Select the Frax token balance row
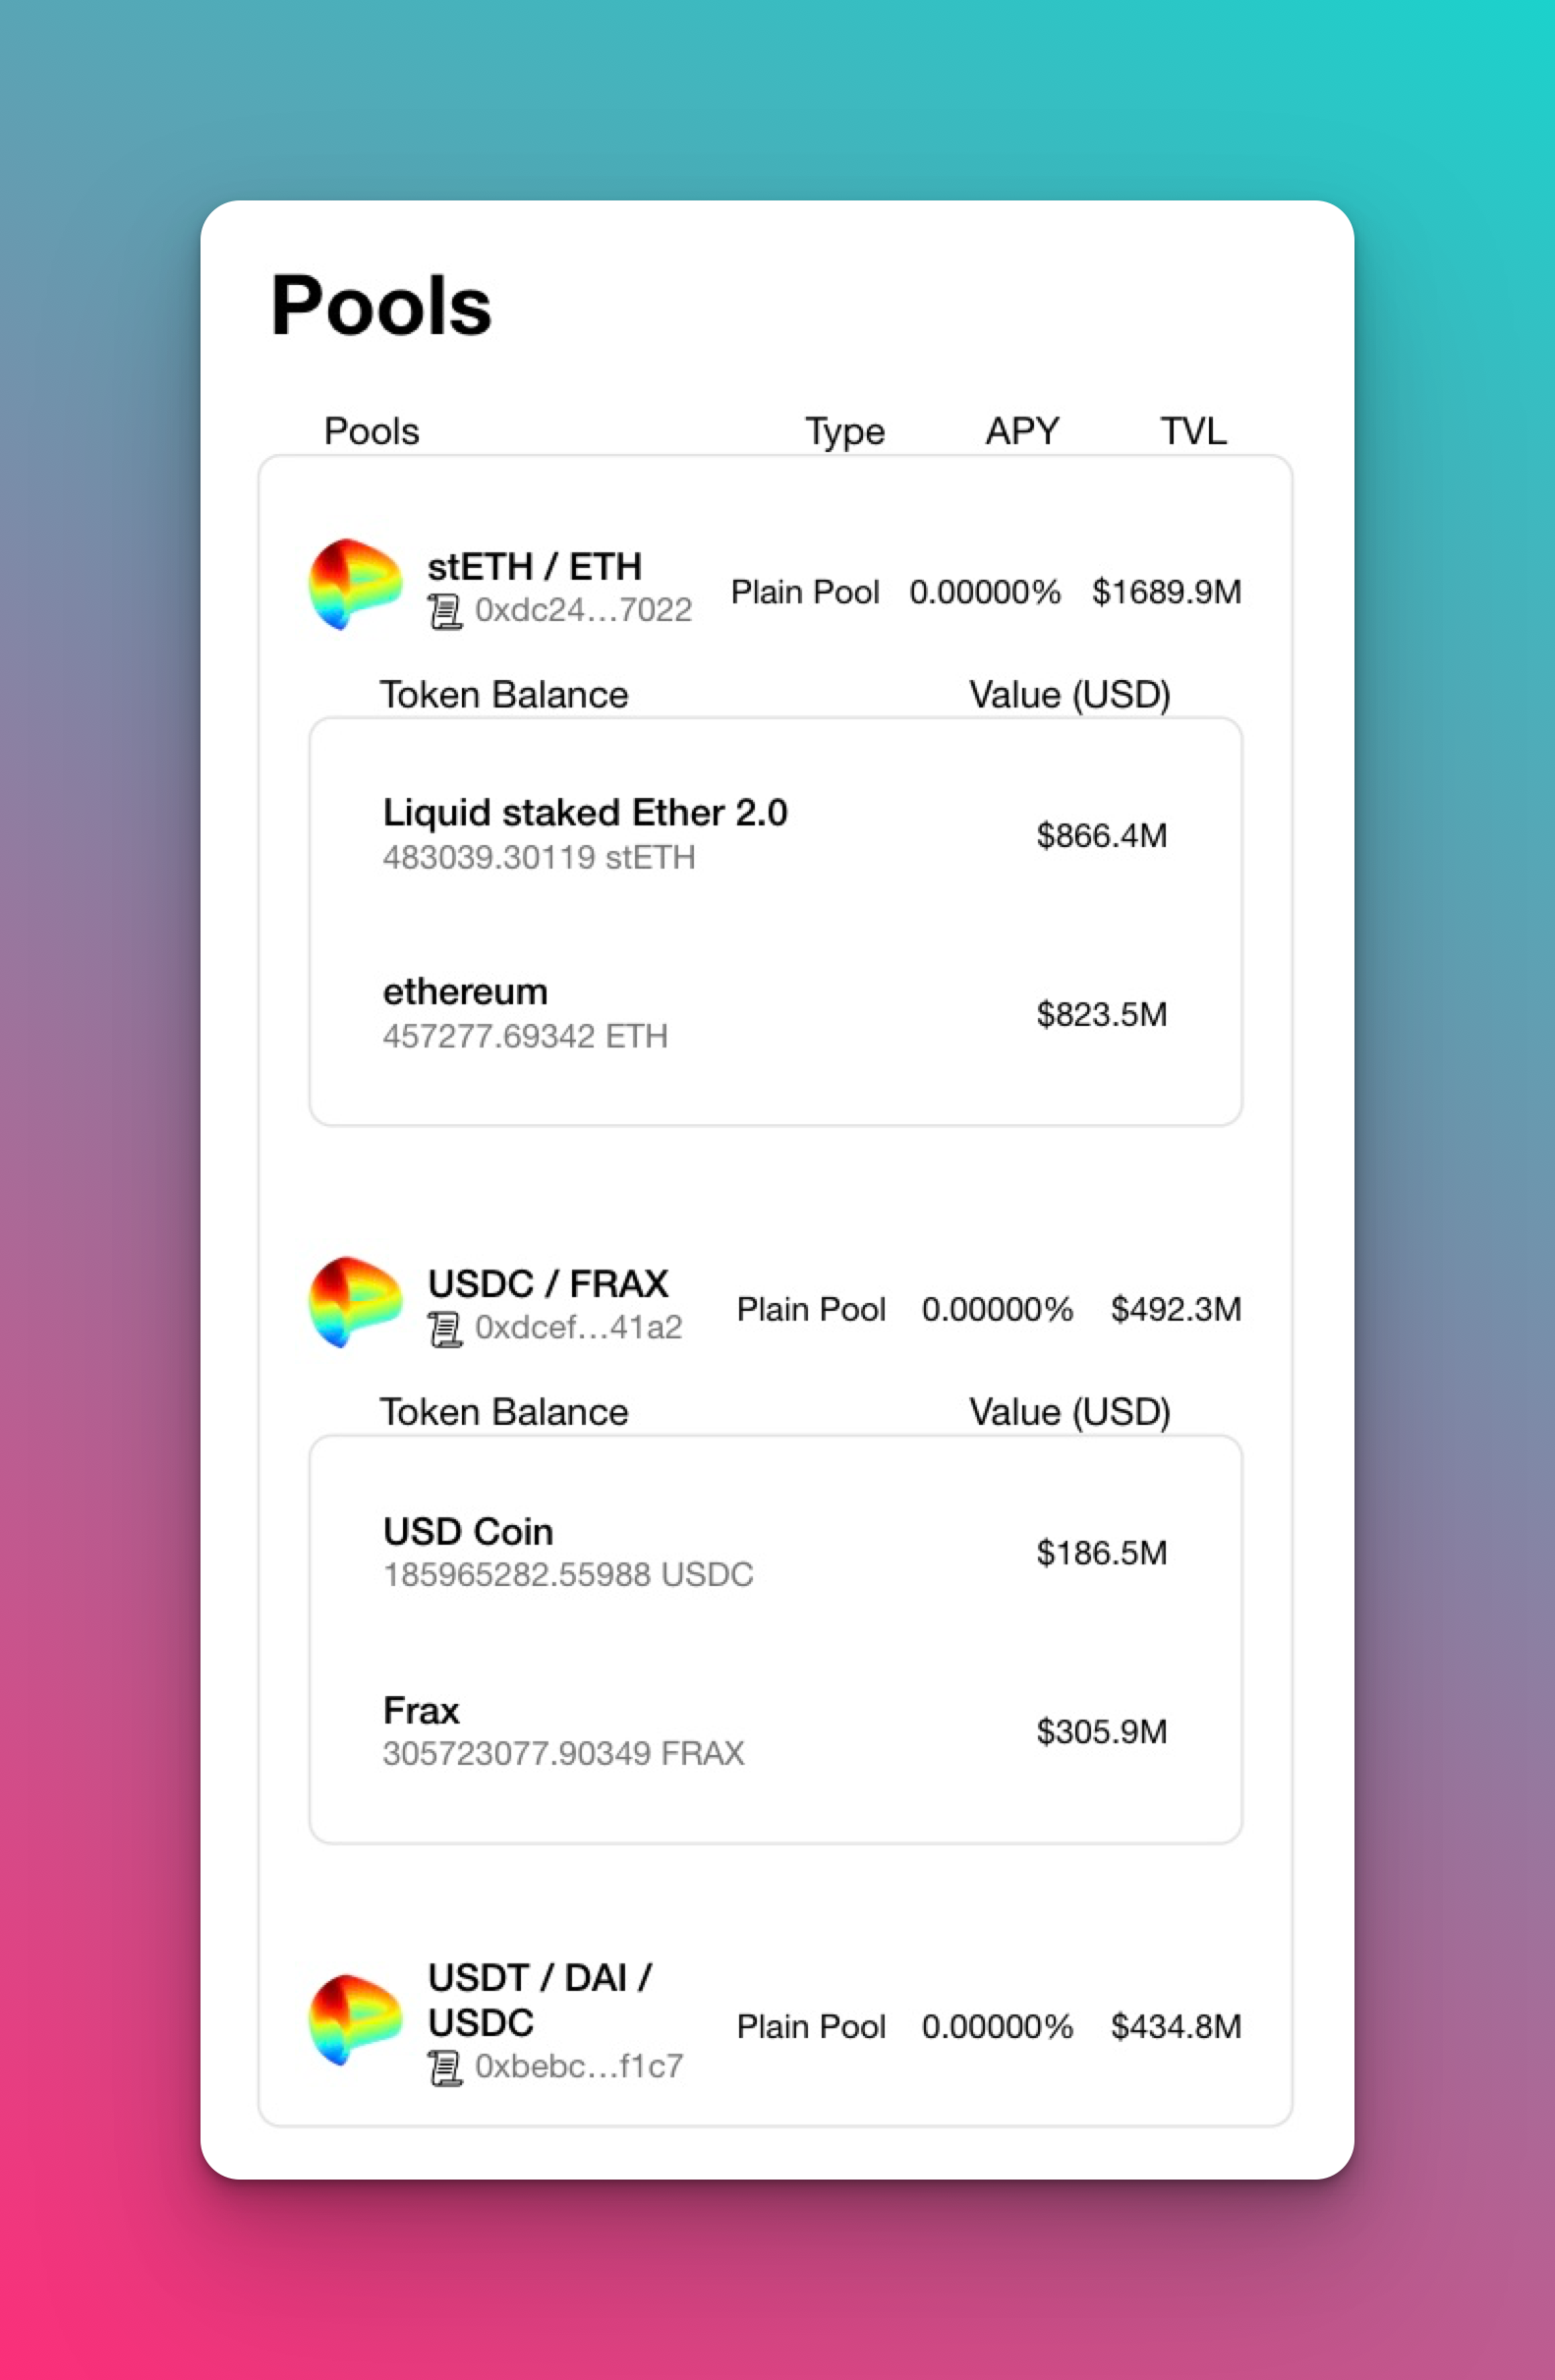Image resolution: width=1555 pixels, height=2380 pixels. pos(775,1731)
